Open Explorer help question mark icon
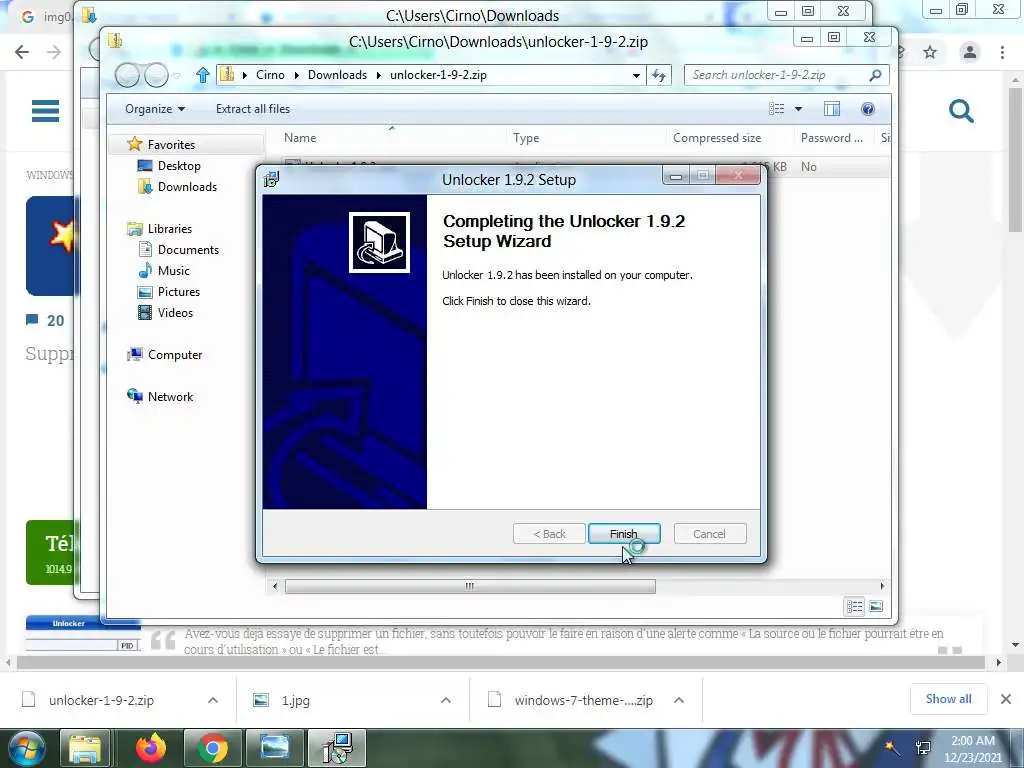This screenshot has height=768, width=1024. 868,109
